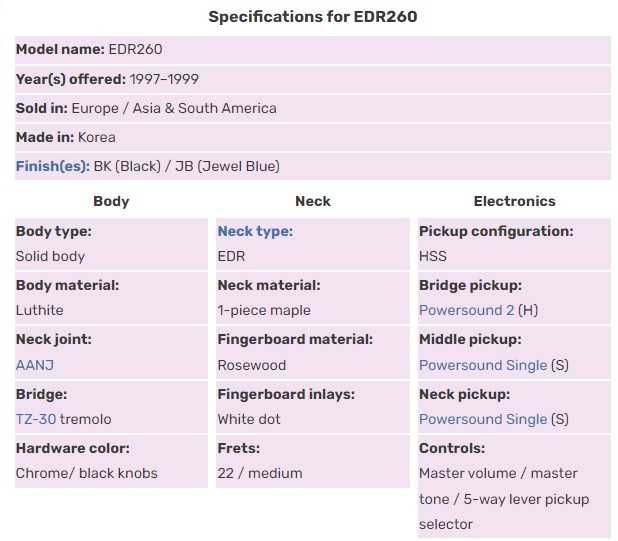618x541 pixels.
Task: Click the Electronics column header
Action: coord(514,201)
